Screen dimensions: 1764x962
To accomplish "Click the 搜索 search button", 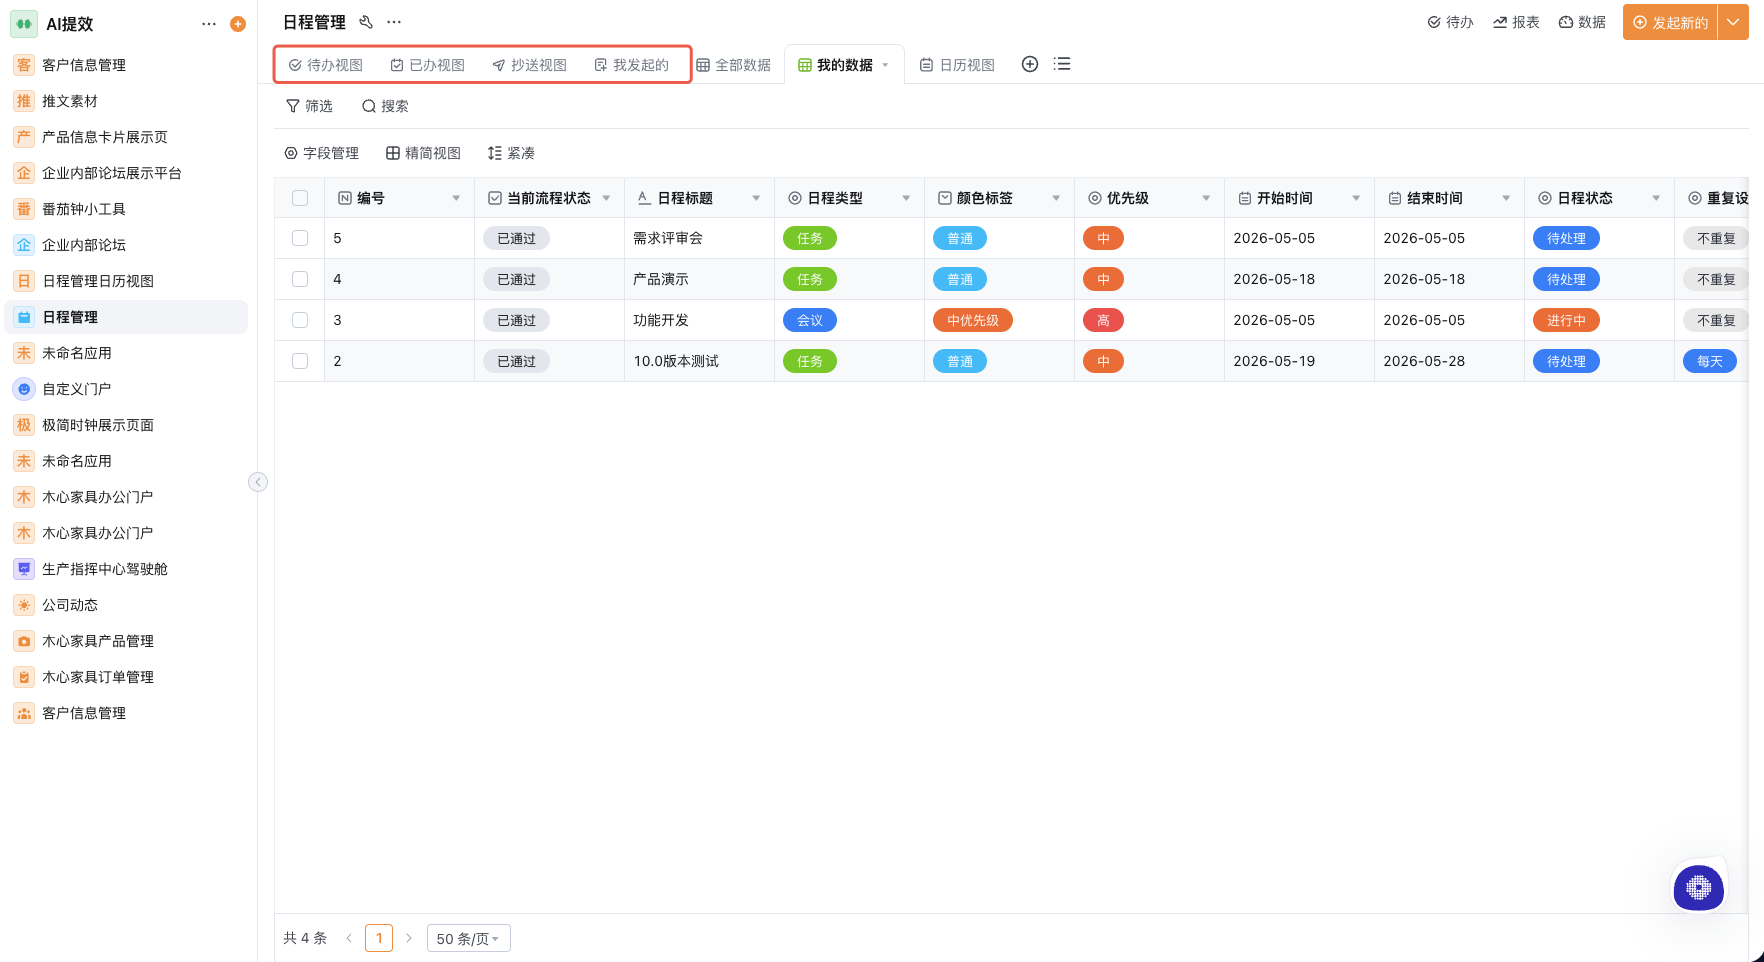I will click(385, 106).
